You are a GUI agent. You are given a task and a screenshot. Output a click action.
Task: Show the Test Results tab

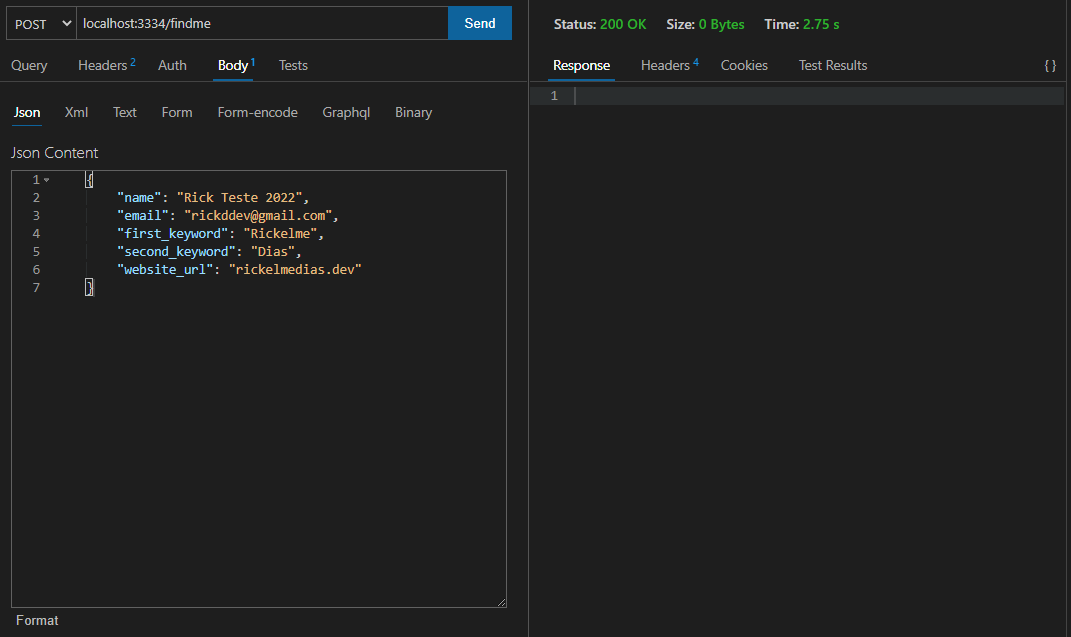click(x=833, y=66)
